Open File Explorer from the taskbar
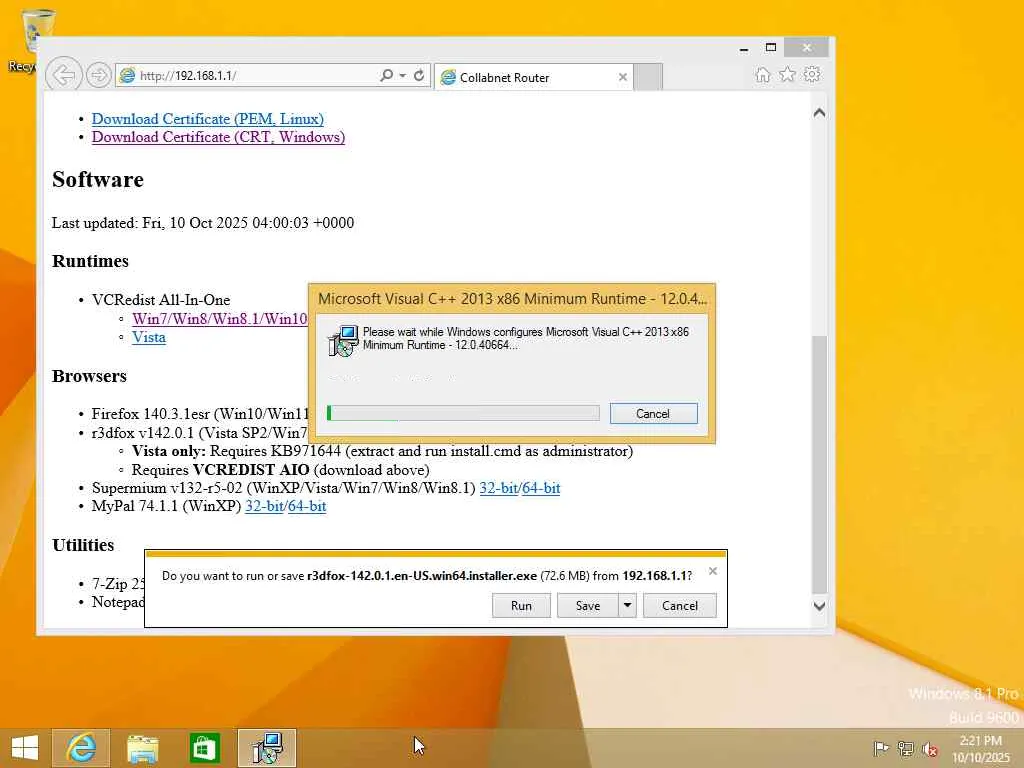 [142, 748]
